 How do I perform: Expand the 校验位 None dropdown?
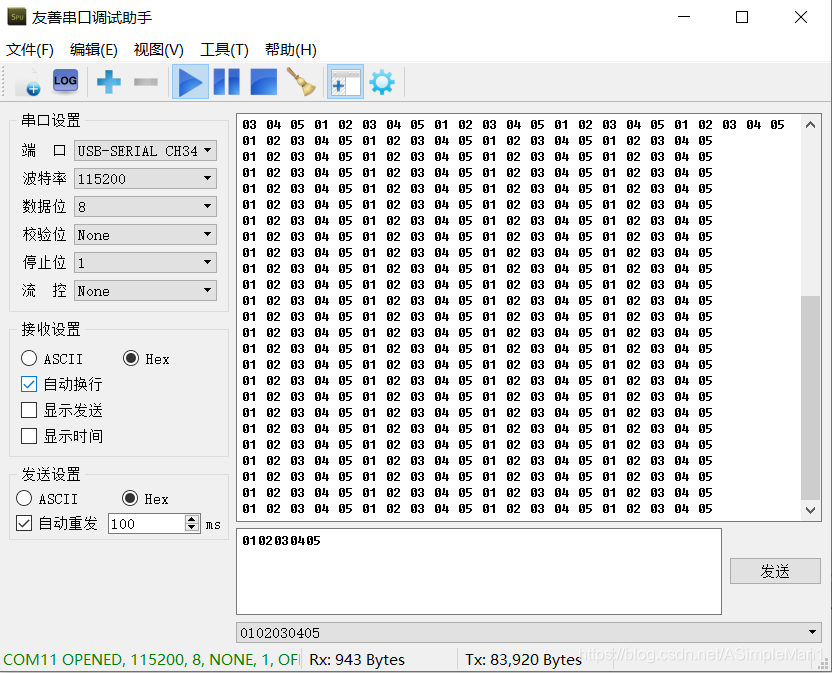pyautogui.click(x=145, y=235)
